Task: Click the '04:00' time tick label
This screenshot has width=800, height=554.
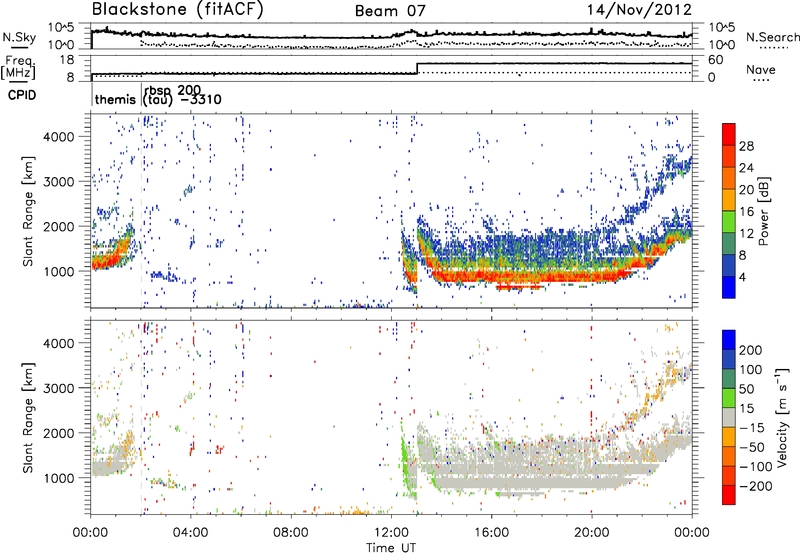Action: coord(191,533)
